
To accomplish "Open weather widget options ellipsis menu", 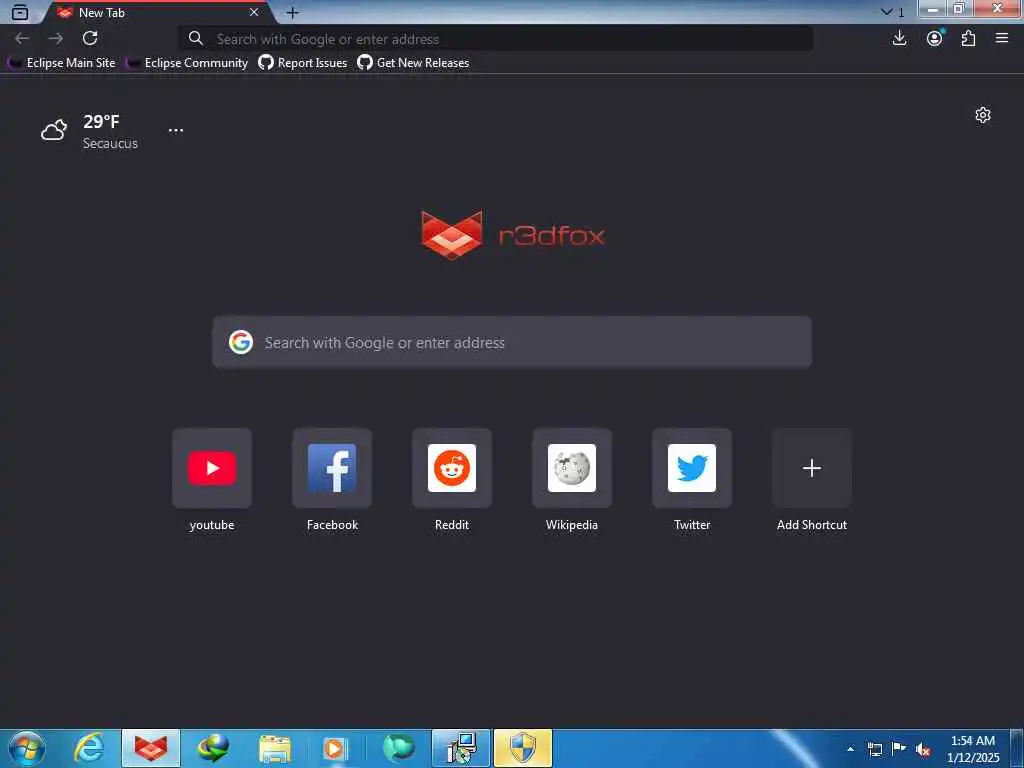I will 176,130.
